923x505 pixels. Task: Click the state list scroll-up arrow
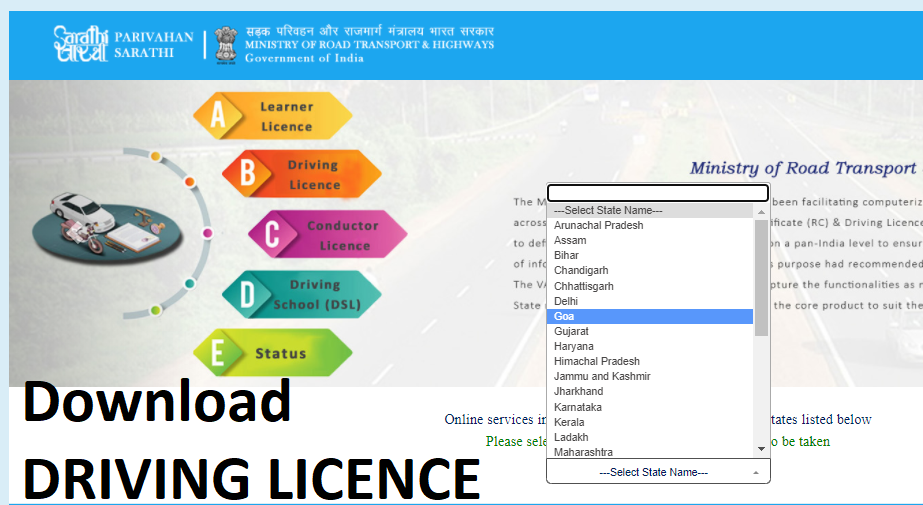[761, 211]
